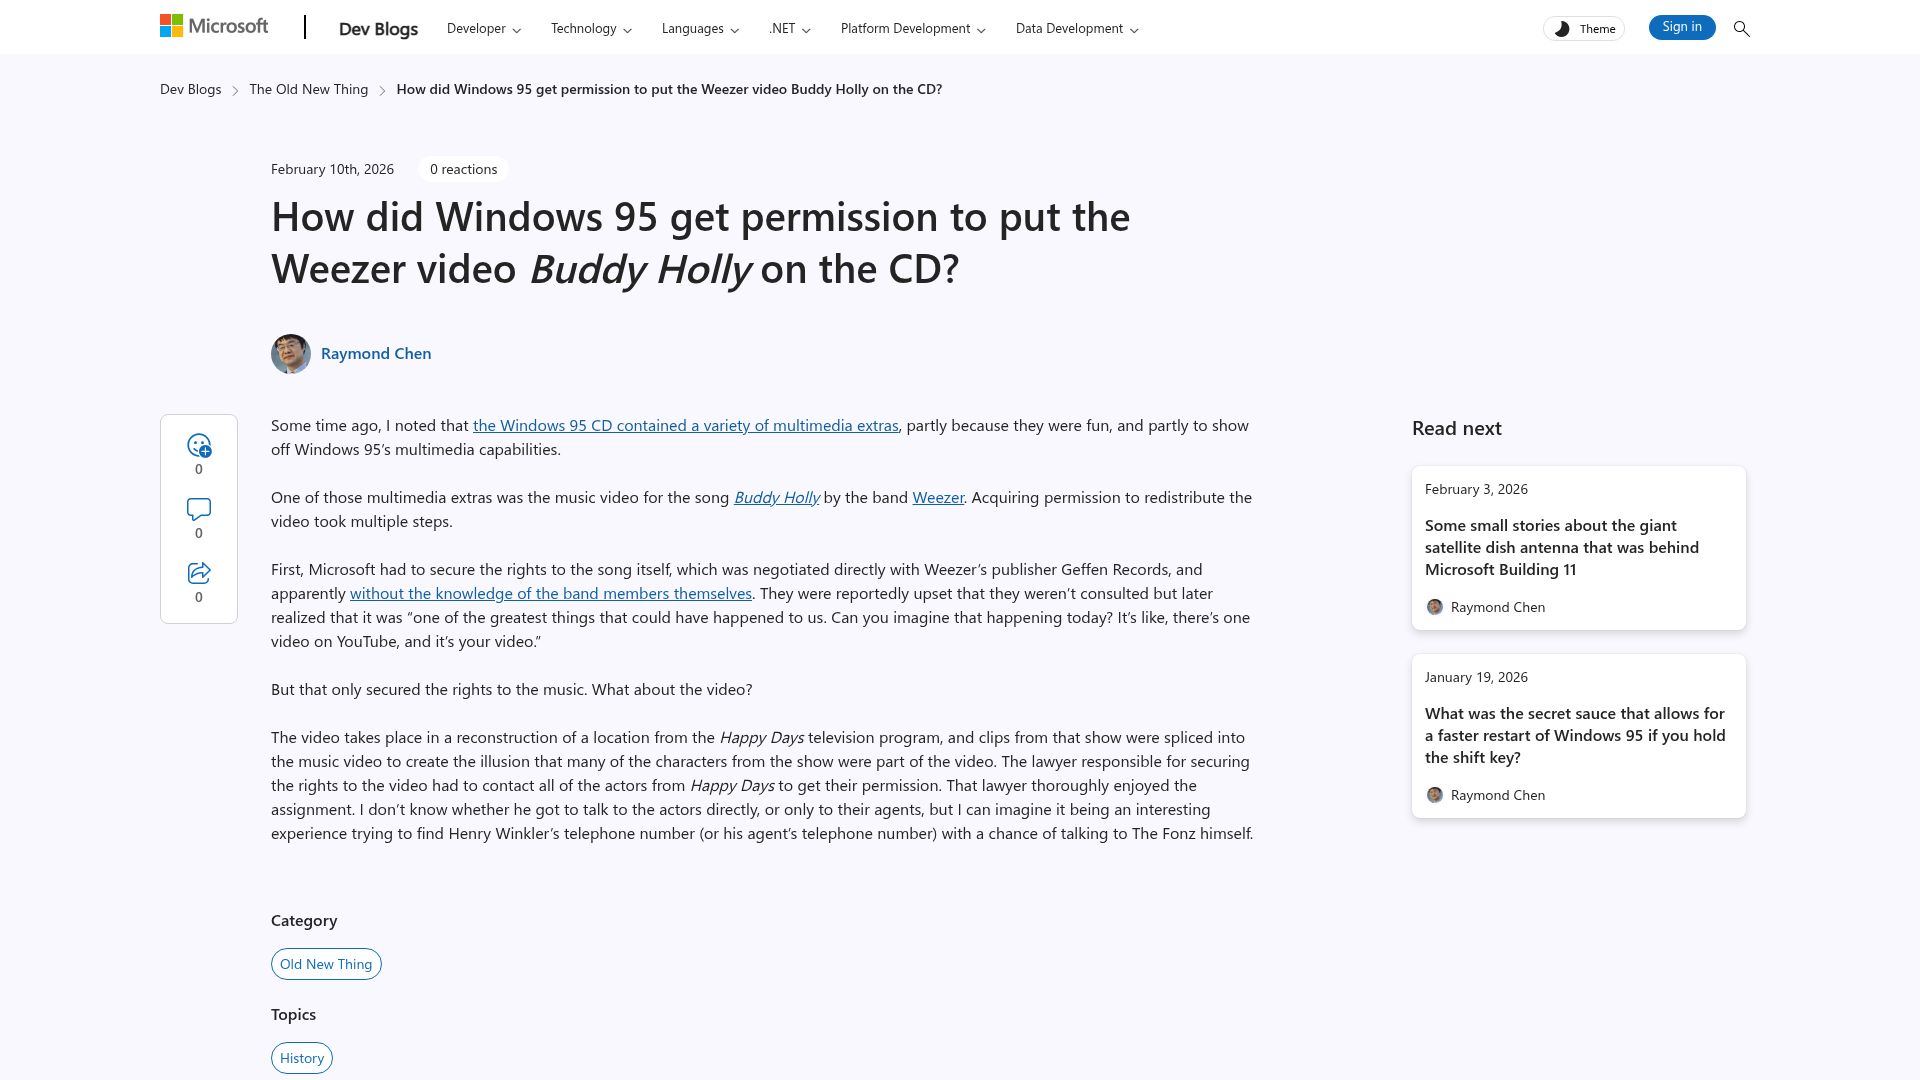This screenshot has width=1920, height=1080.
Task: Click Dev Blogs breadcrumb link
Action: (190, 89)
